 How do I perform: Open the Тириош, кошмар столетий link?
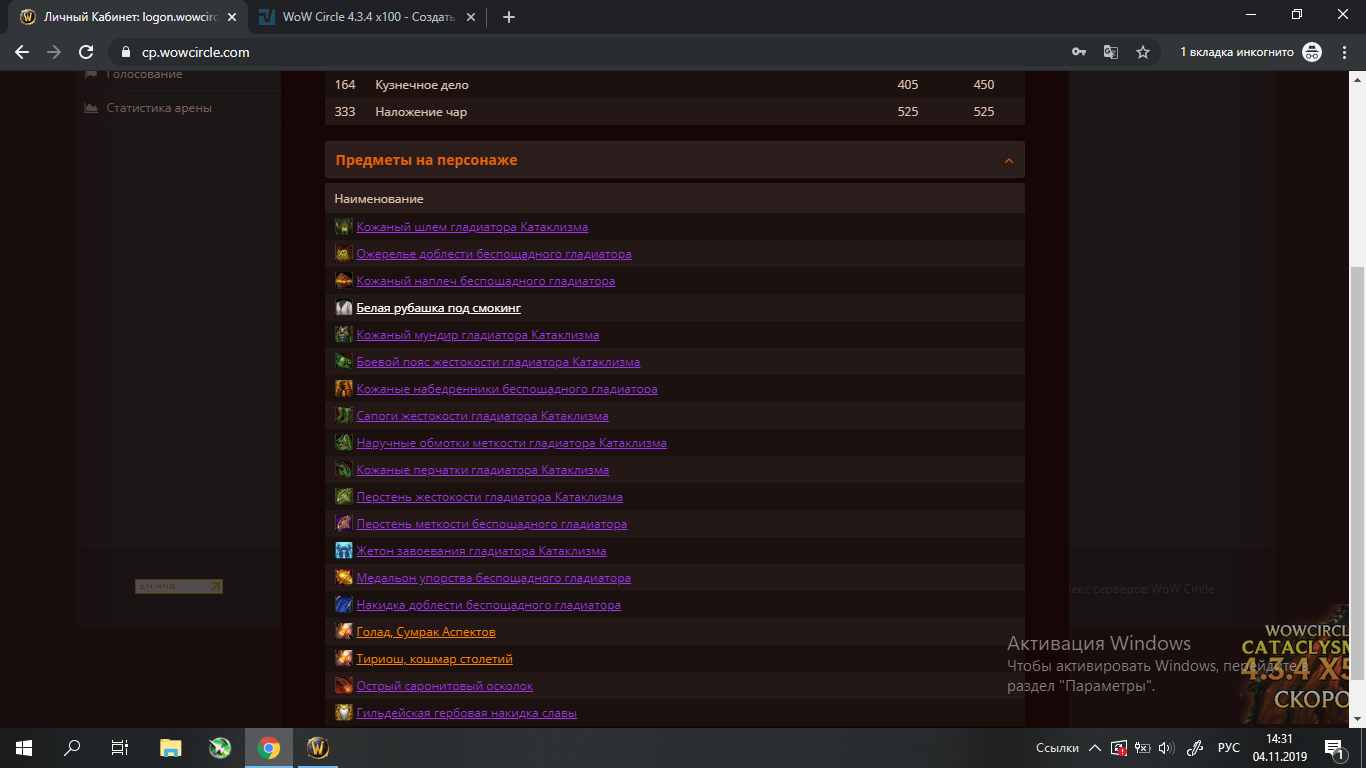point(434,659)
